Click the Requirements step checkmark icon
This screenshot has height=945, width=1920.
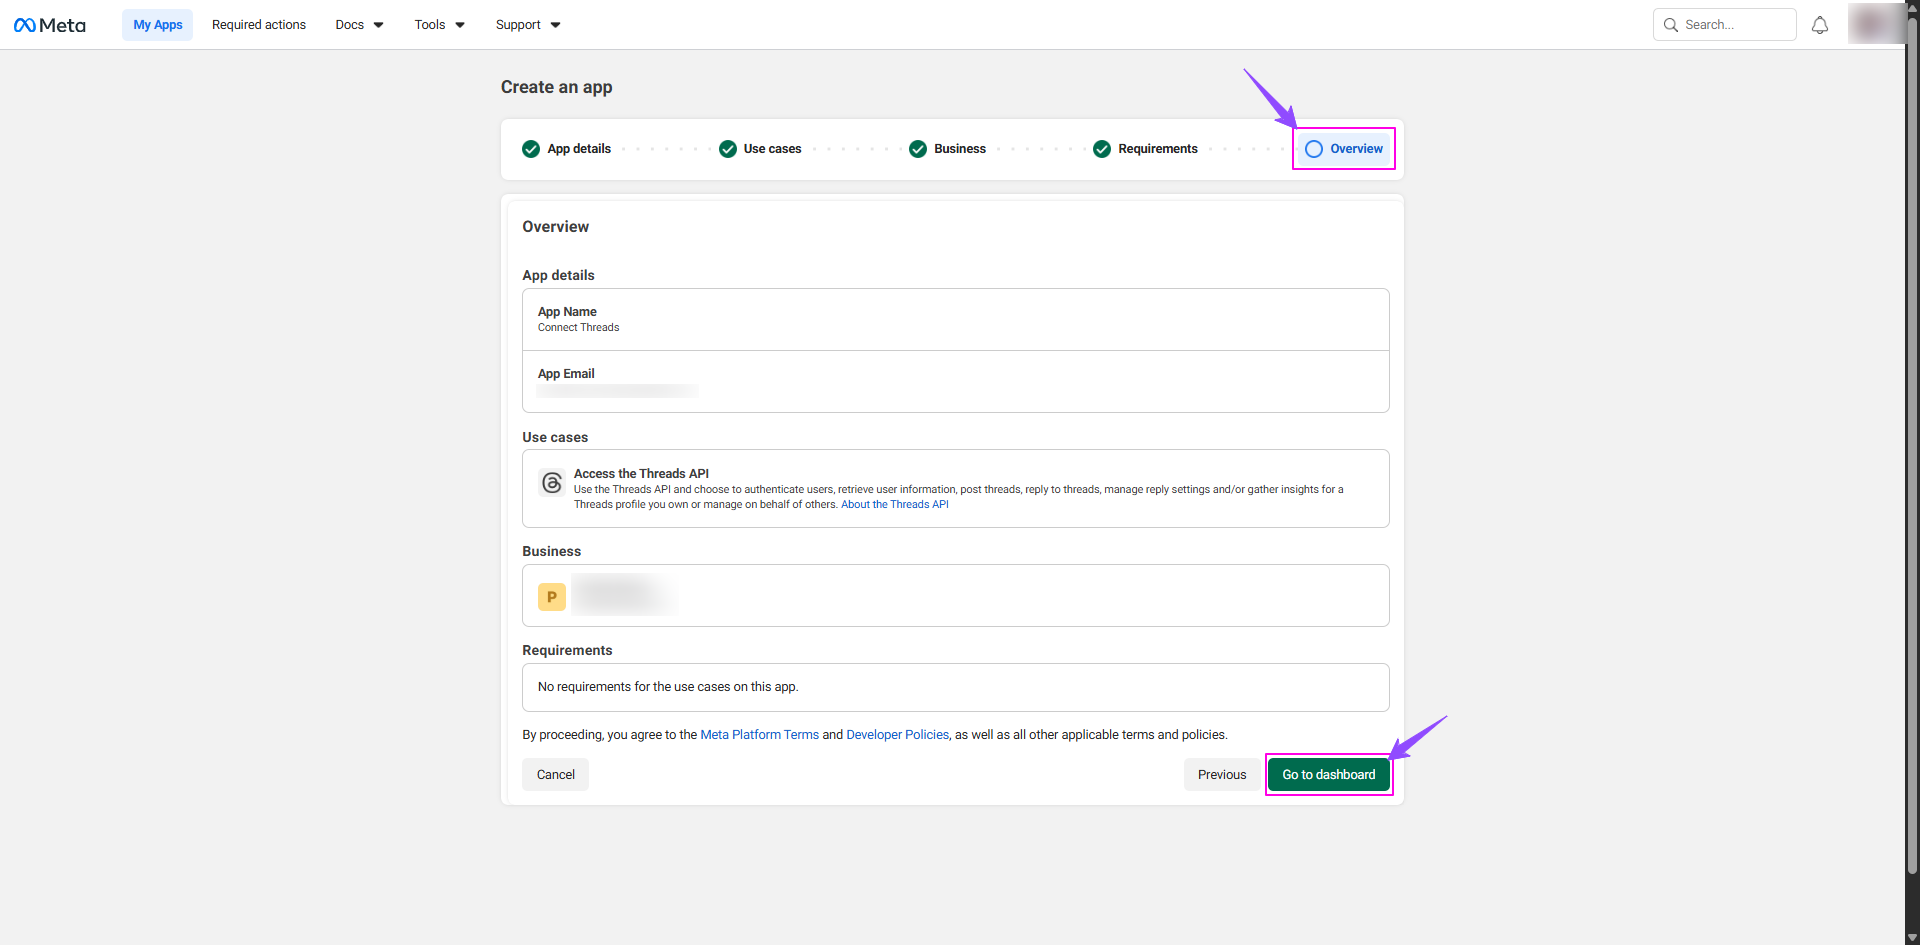1102,149
